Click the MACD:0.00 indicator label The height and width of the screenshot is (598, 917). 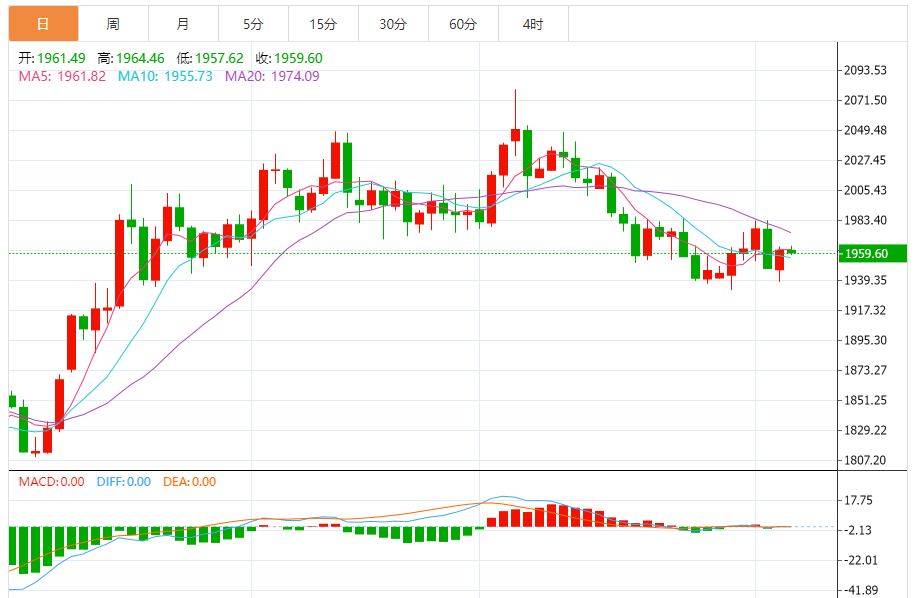coord(51,482)
